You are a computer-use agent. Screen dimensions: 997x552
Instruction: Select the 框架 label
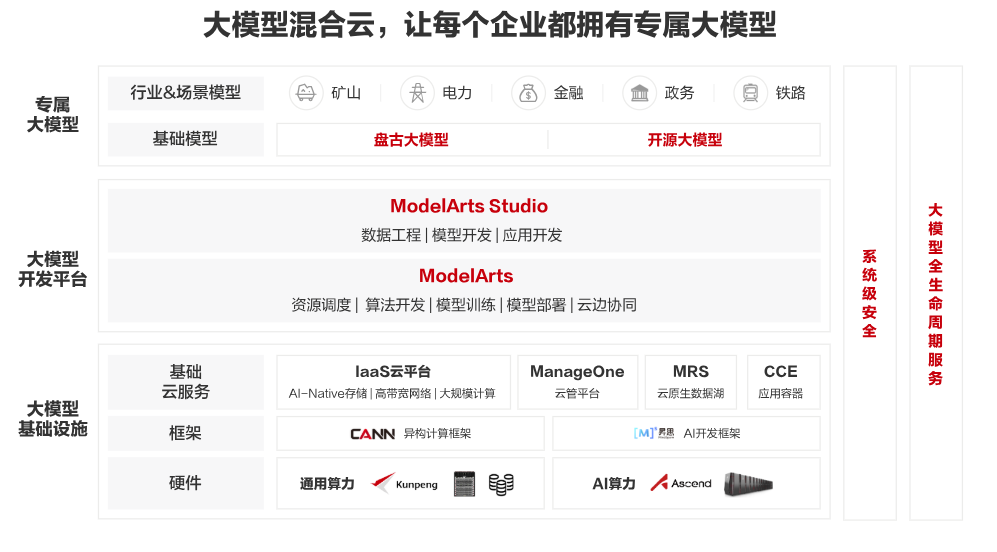[x=186, y=434]
